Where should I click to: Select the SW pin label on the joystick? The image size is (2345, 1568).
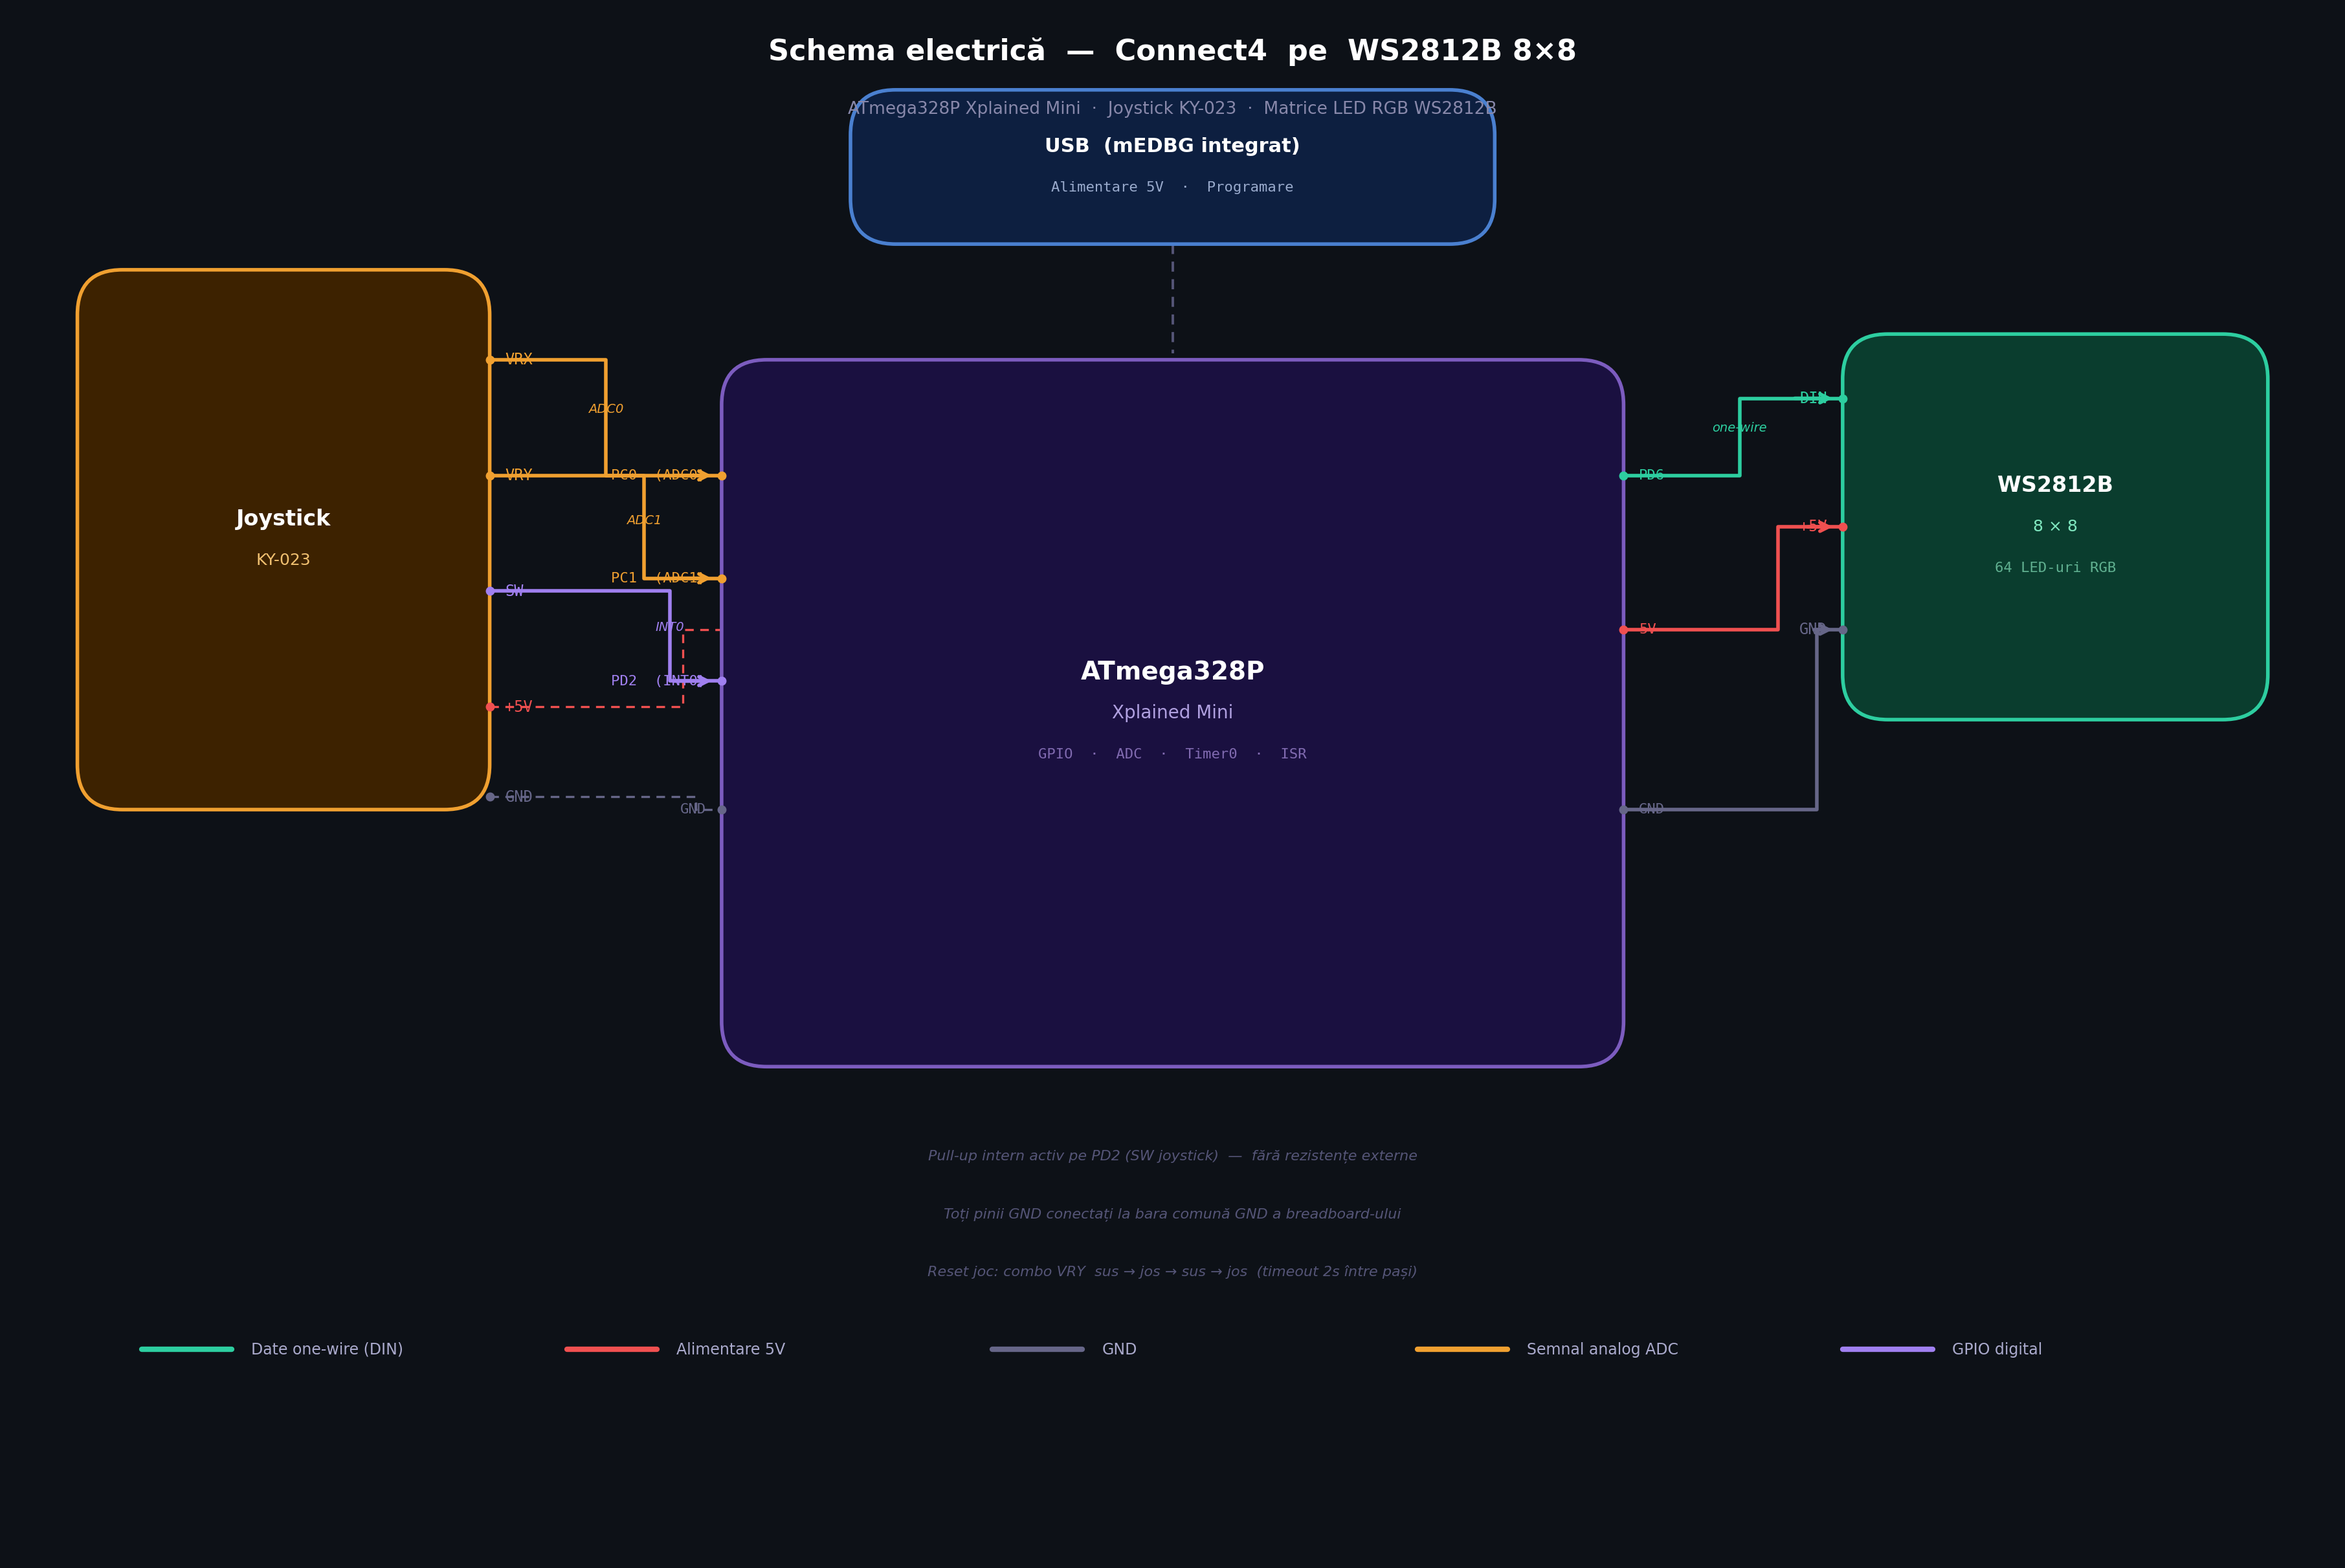514,591
